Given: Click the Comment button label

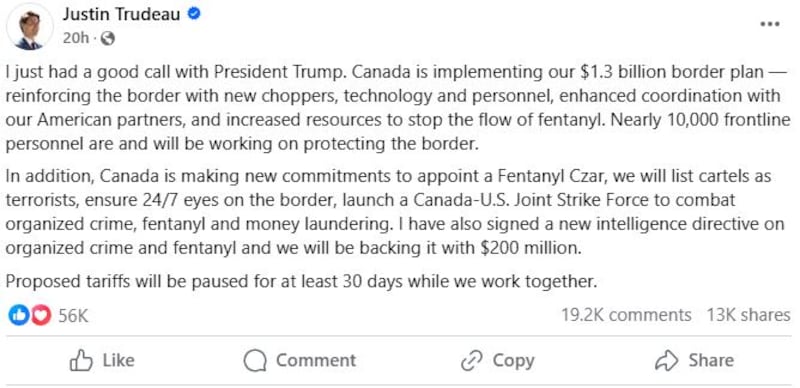Looking at the screenshot, I should tap(316, 360).
